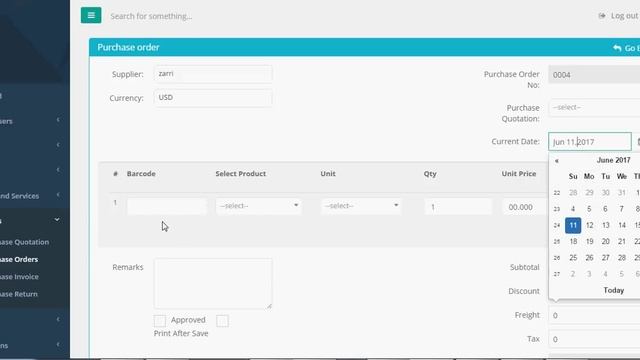Viewport: 640px width, 360px height.
Task: Click inside the Remarks text area
Action: click(213, 284)
